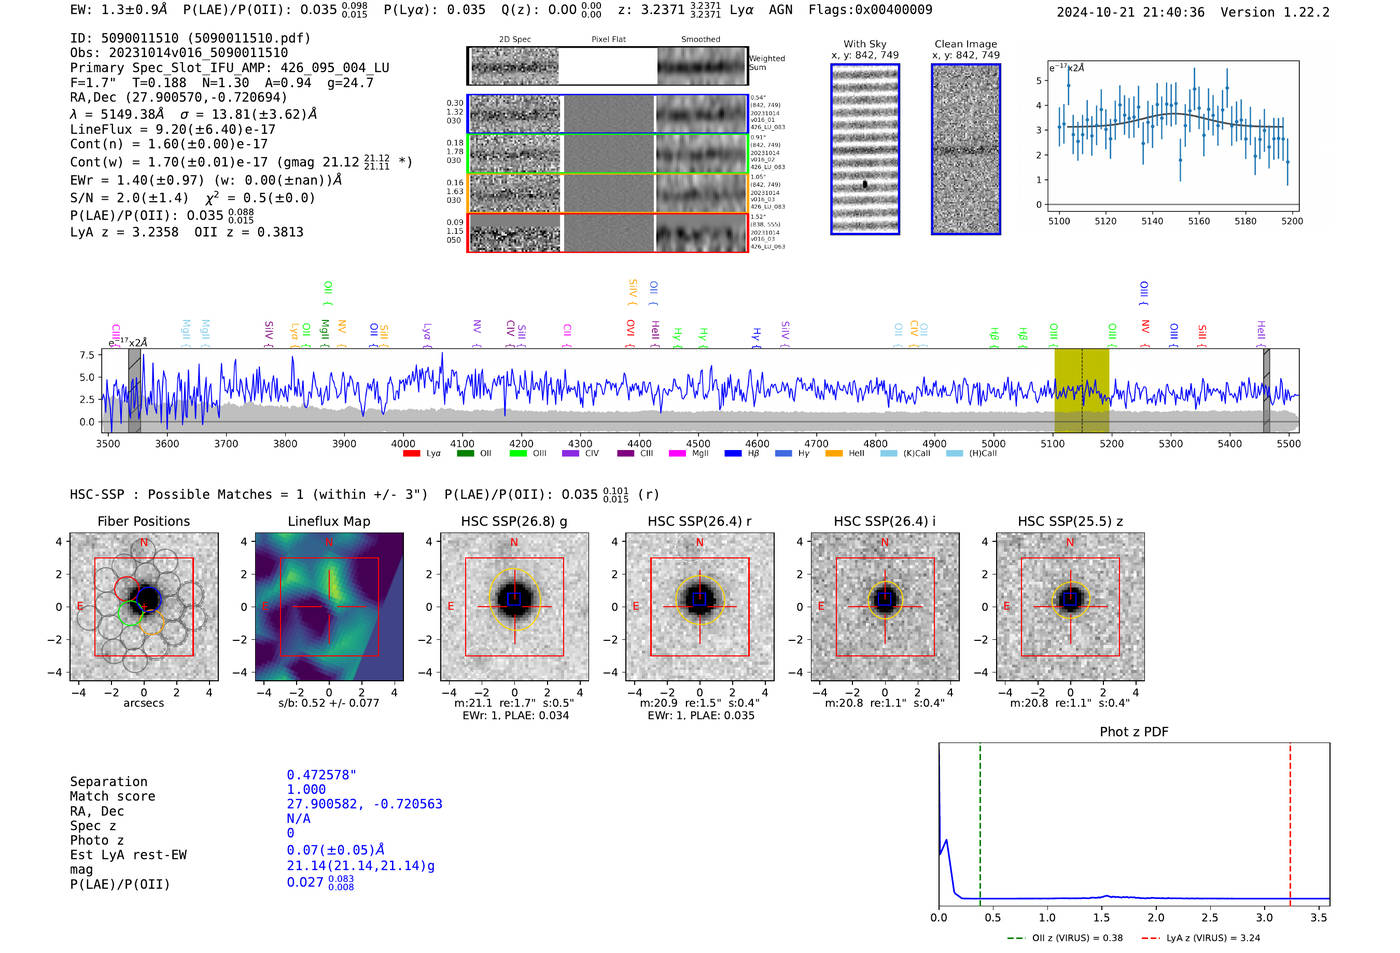Click the Fiber Positions panel

(x=144, y=607)
